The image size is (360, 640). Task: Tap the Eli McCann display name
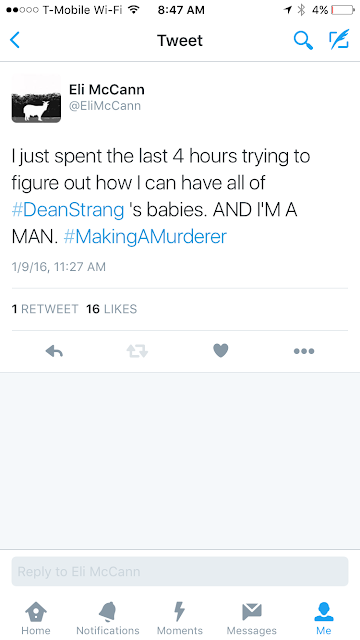(107, 89)
